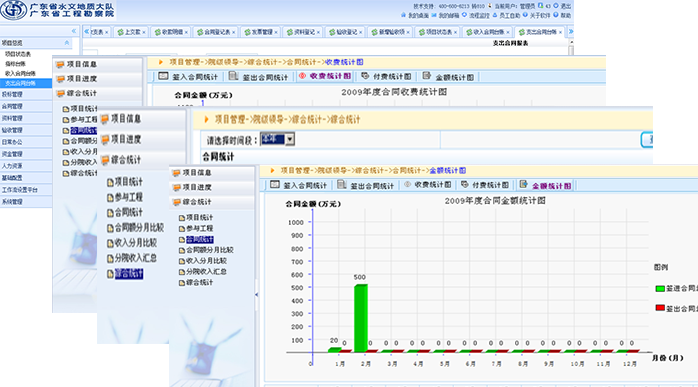Select 金额统计图 in 收费统计图 window toolbar
Viewport: 698px width, 387px height.
pyautogui.click(x=448, y=77)
